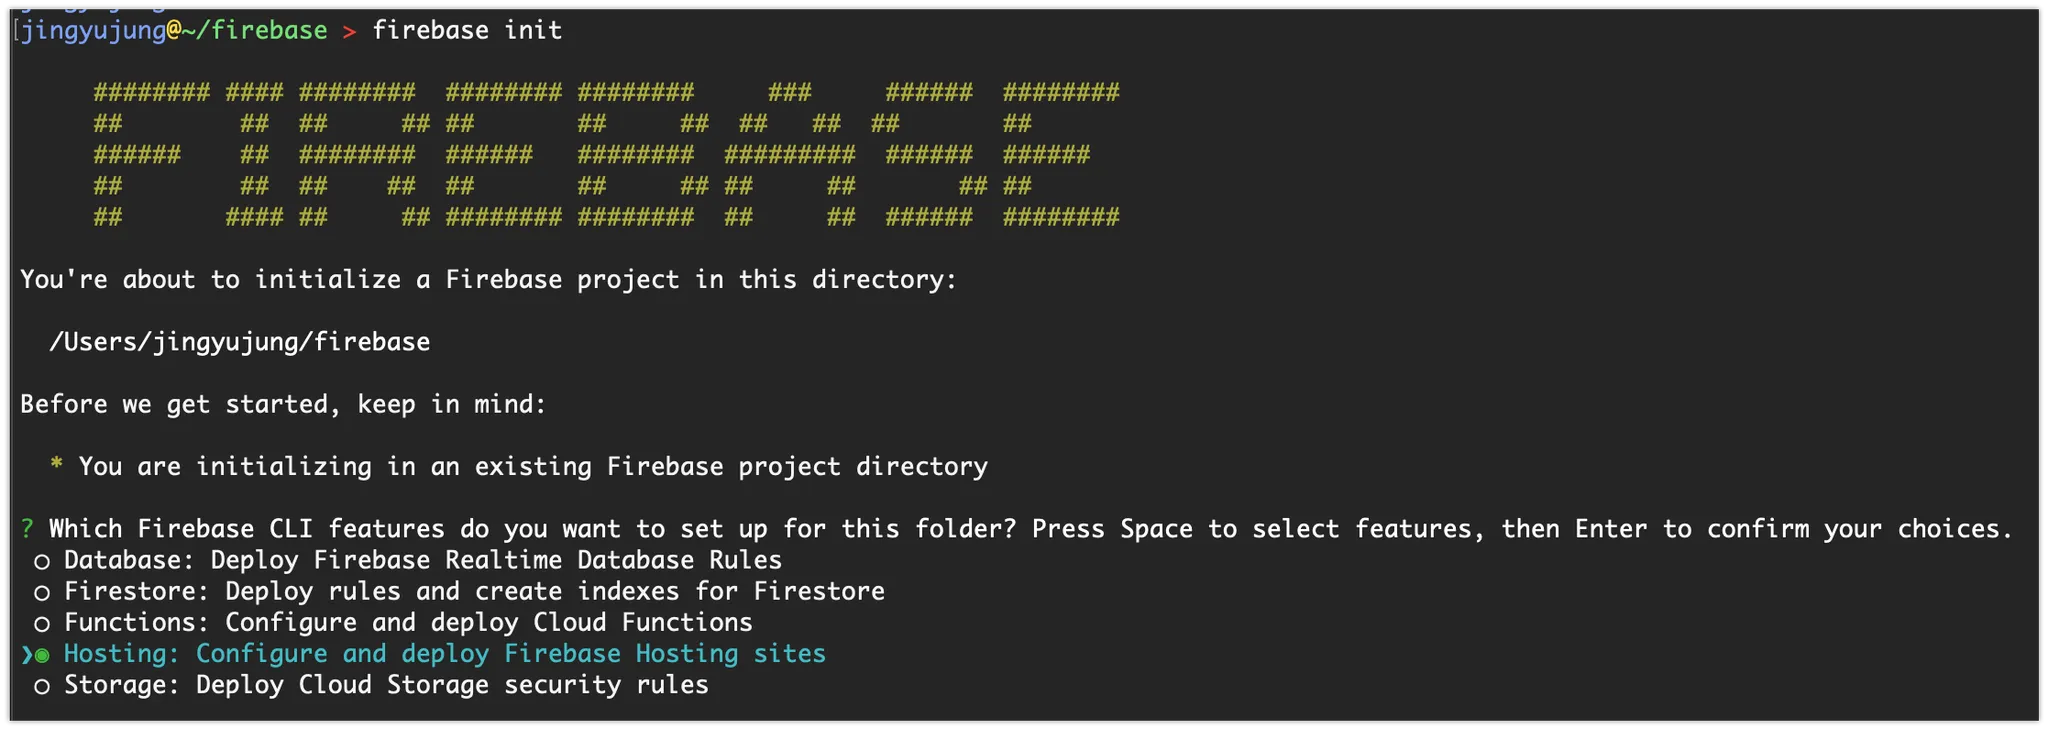
Task: Click the cursor pointer beside Hosting
Action: coord(26,655)
